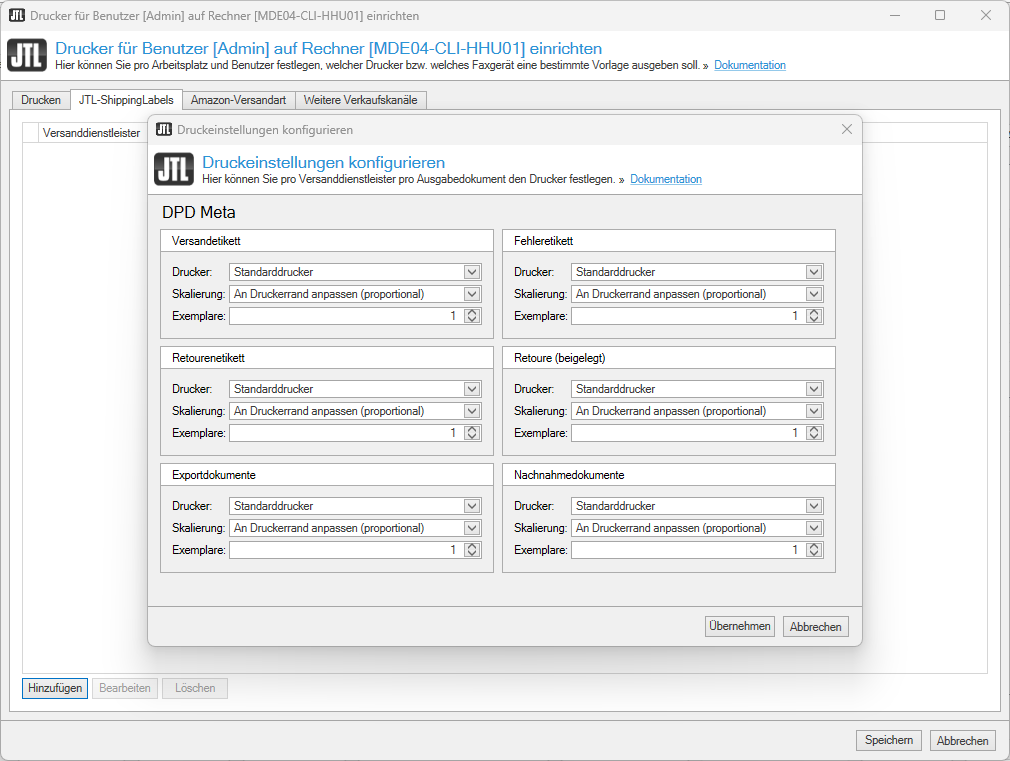The image size is (1010, 761).
Task: Click the JTL logo in main window header
Action: (26, 55)
